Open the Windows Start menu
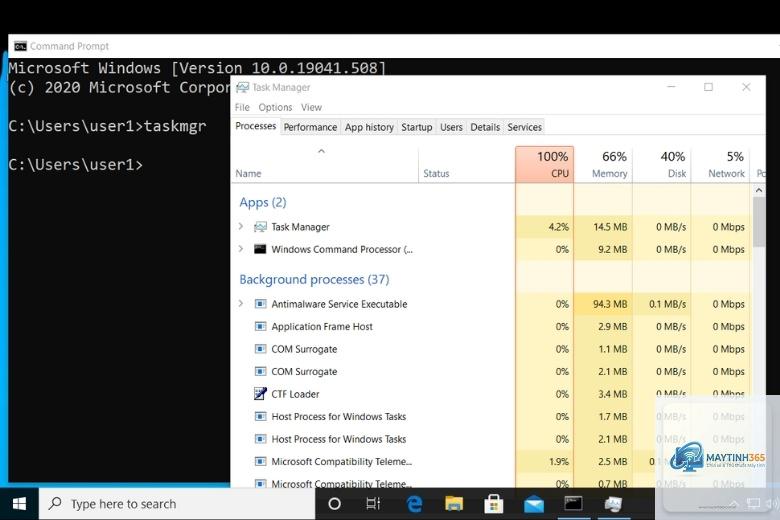The image size is (780, 520). point(19,504)
